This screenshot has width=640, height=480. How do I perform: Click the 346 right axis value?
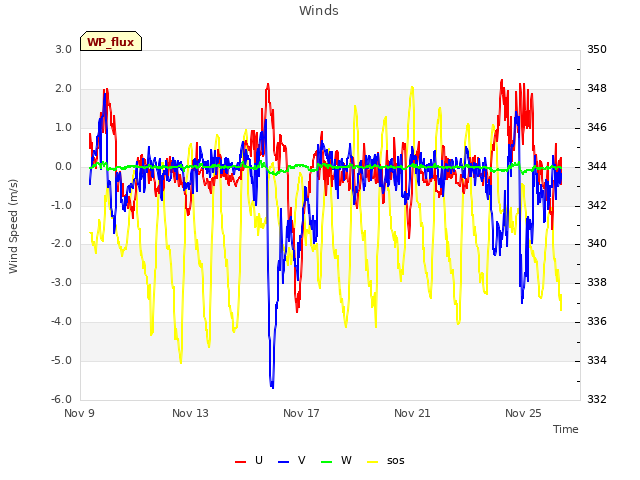[597, 128]
